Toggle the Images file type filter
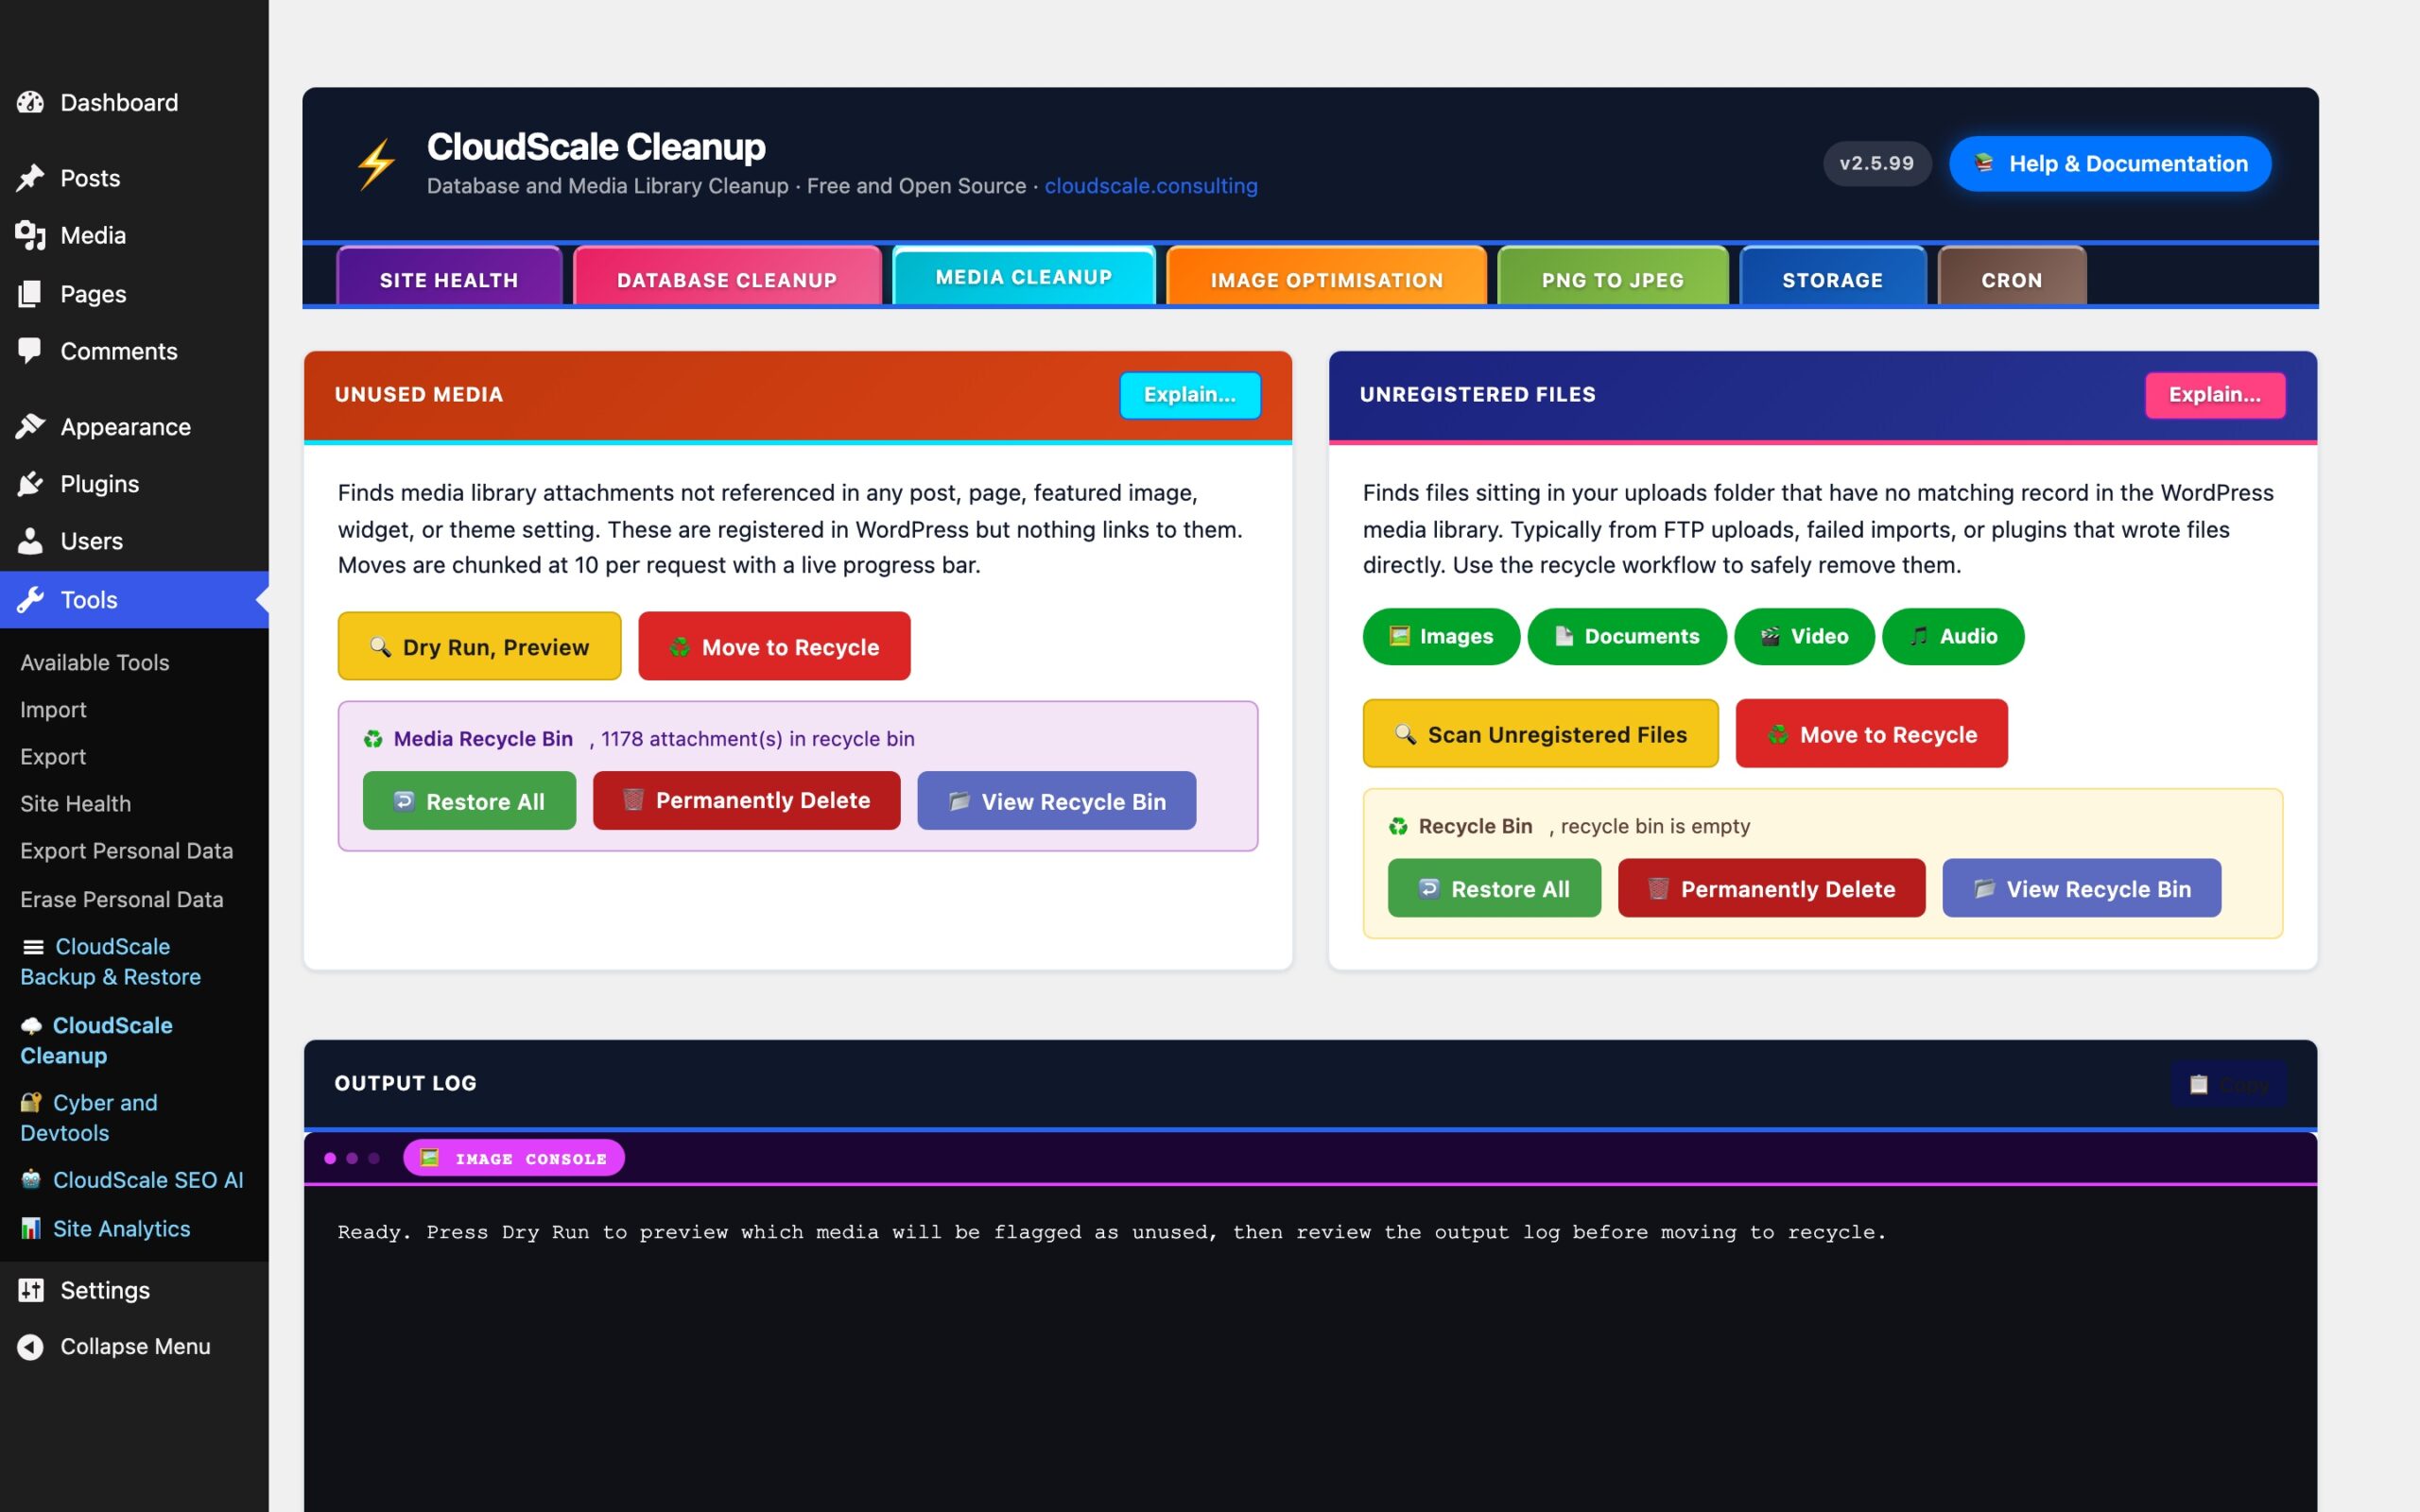2420x1512 pixels. click(x=1441, y=636)
